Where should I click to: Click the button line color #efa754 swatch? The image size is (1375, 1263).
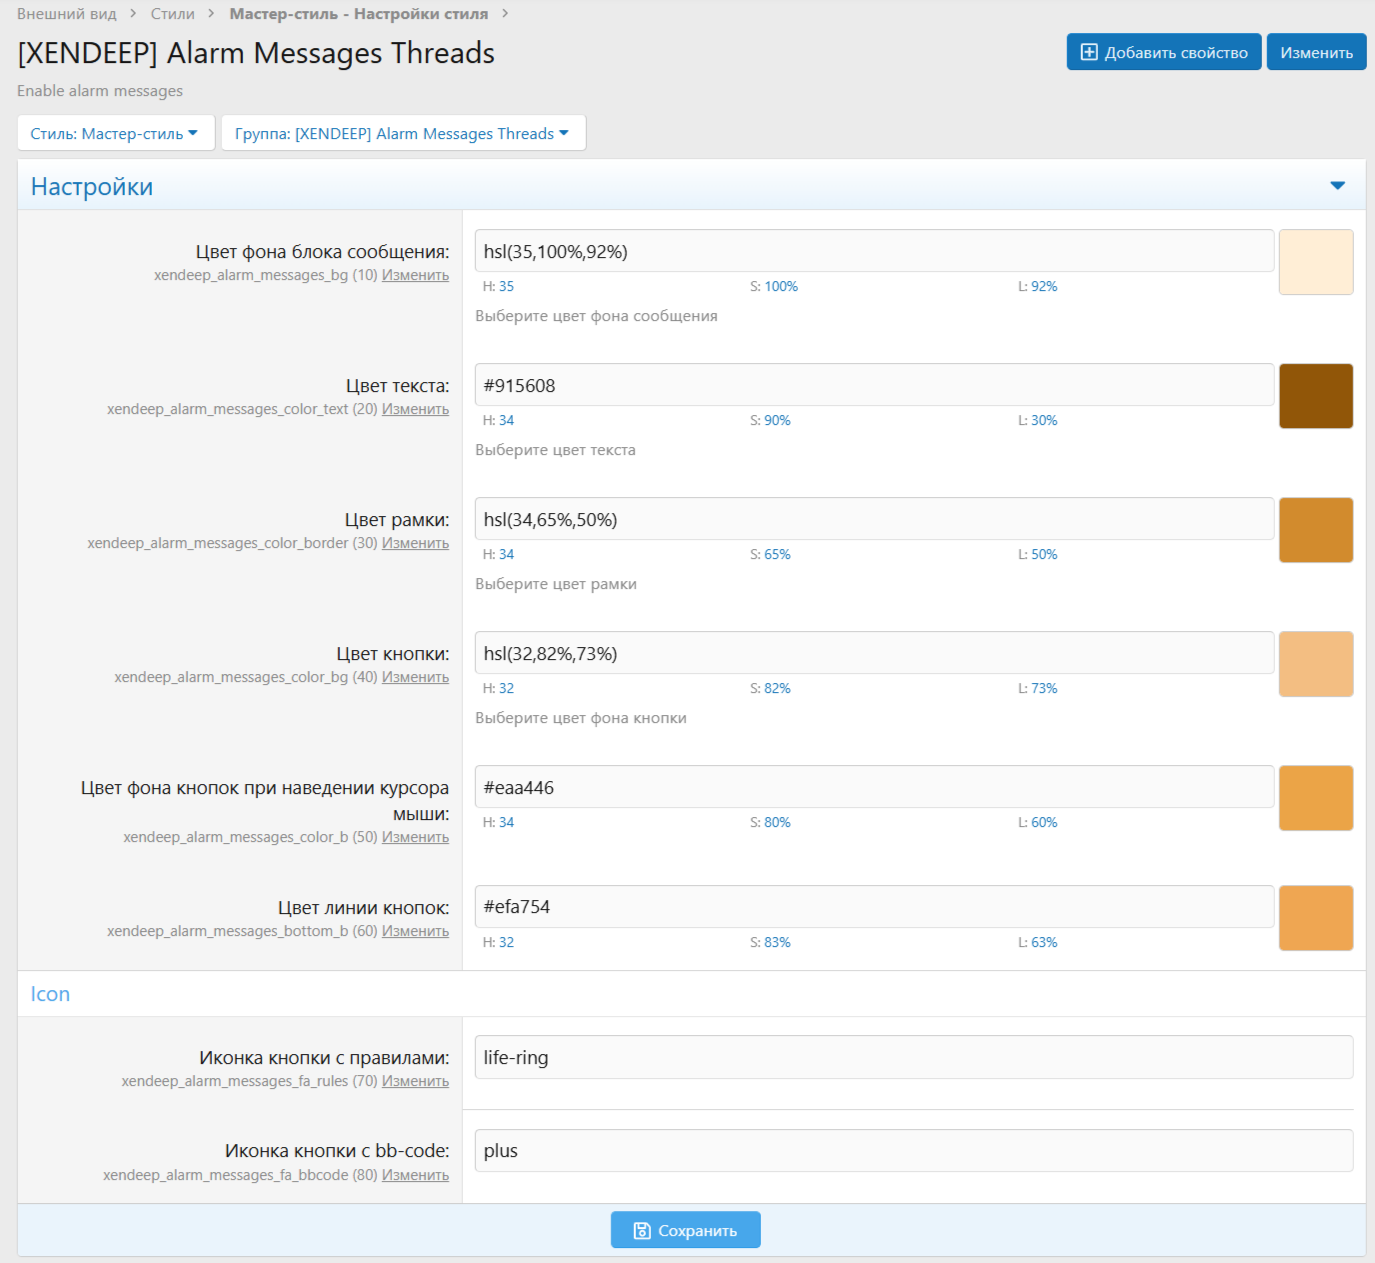click(x=1315, y=918)
